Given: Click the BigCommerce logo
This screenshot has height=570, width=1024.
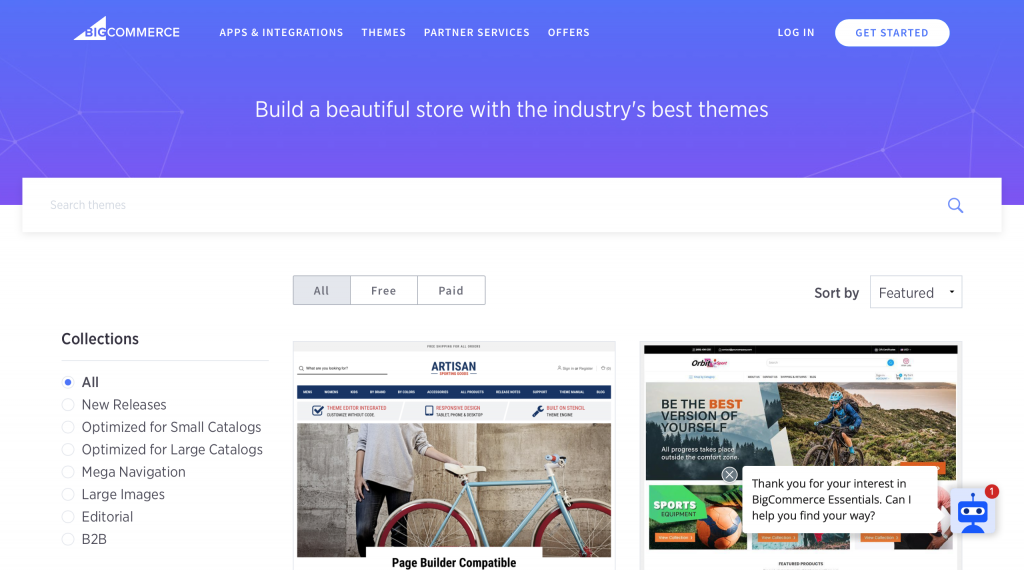Looking at the screenshot, I should pyautogui.click(x=127, y=29).
